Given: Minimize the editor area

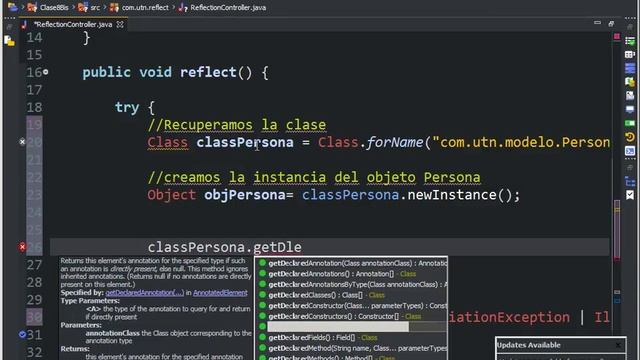Looking at the screenshot, I should [597, 23].
